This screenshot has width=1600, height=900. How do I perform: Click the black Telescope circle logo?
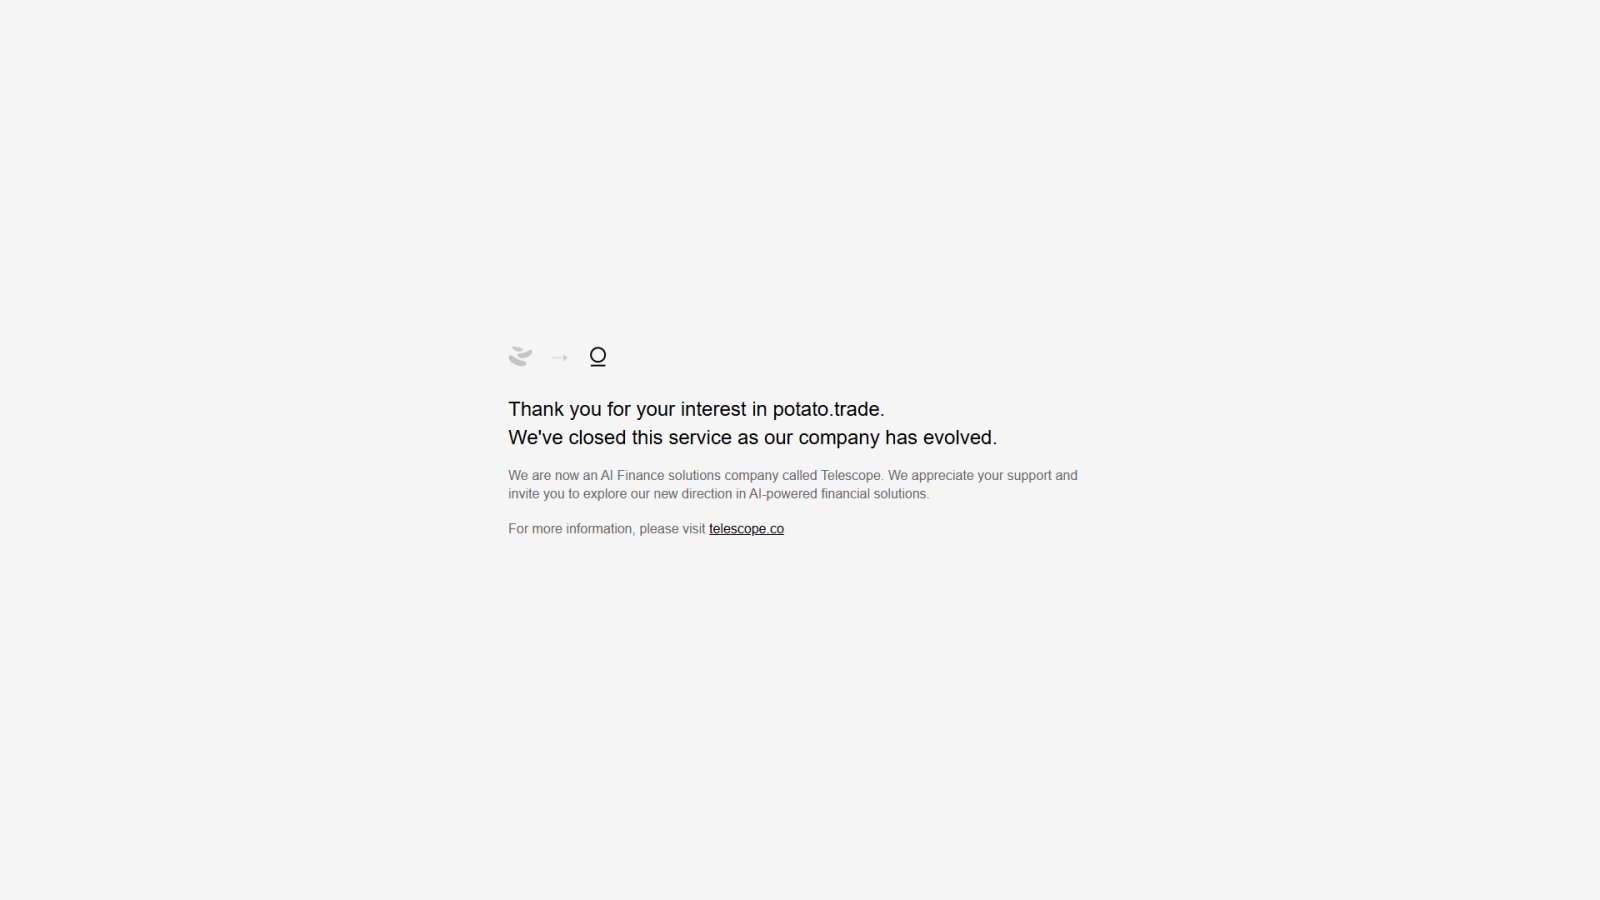(598, 356)
